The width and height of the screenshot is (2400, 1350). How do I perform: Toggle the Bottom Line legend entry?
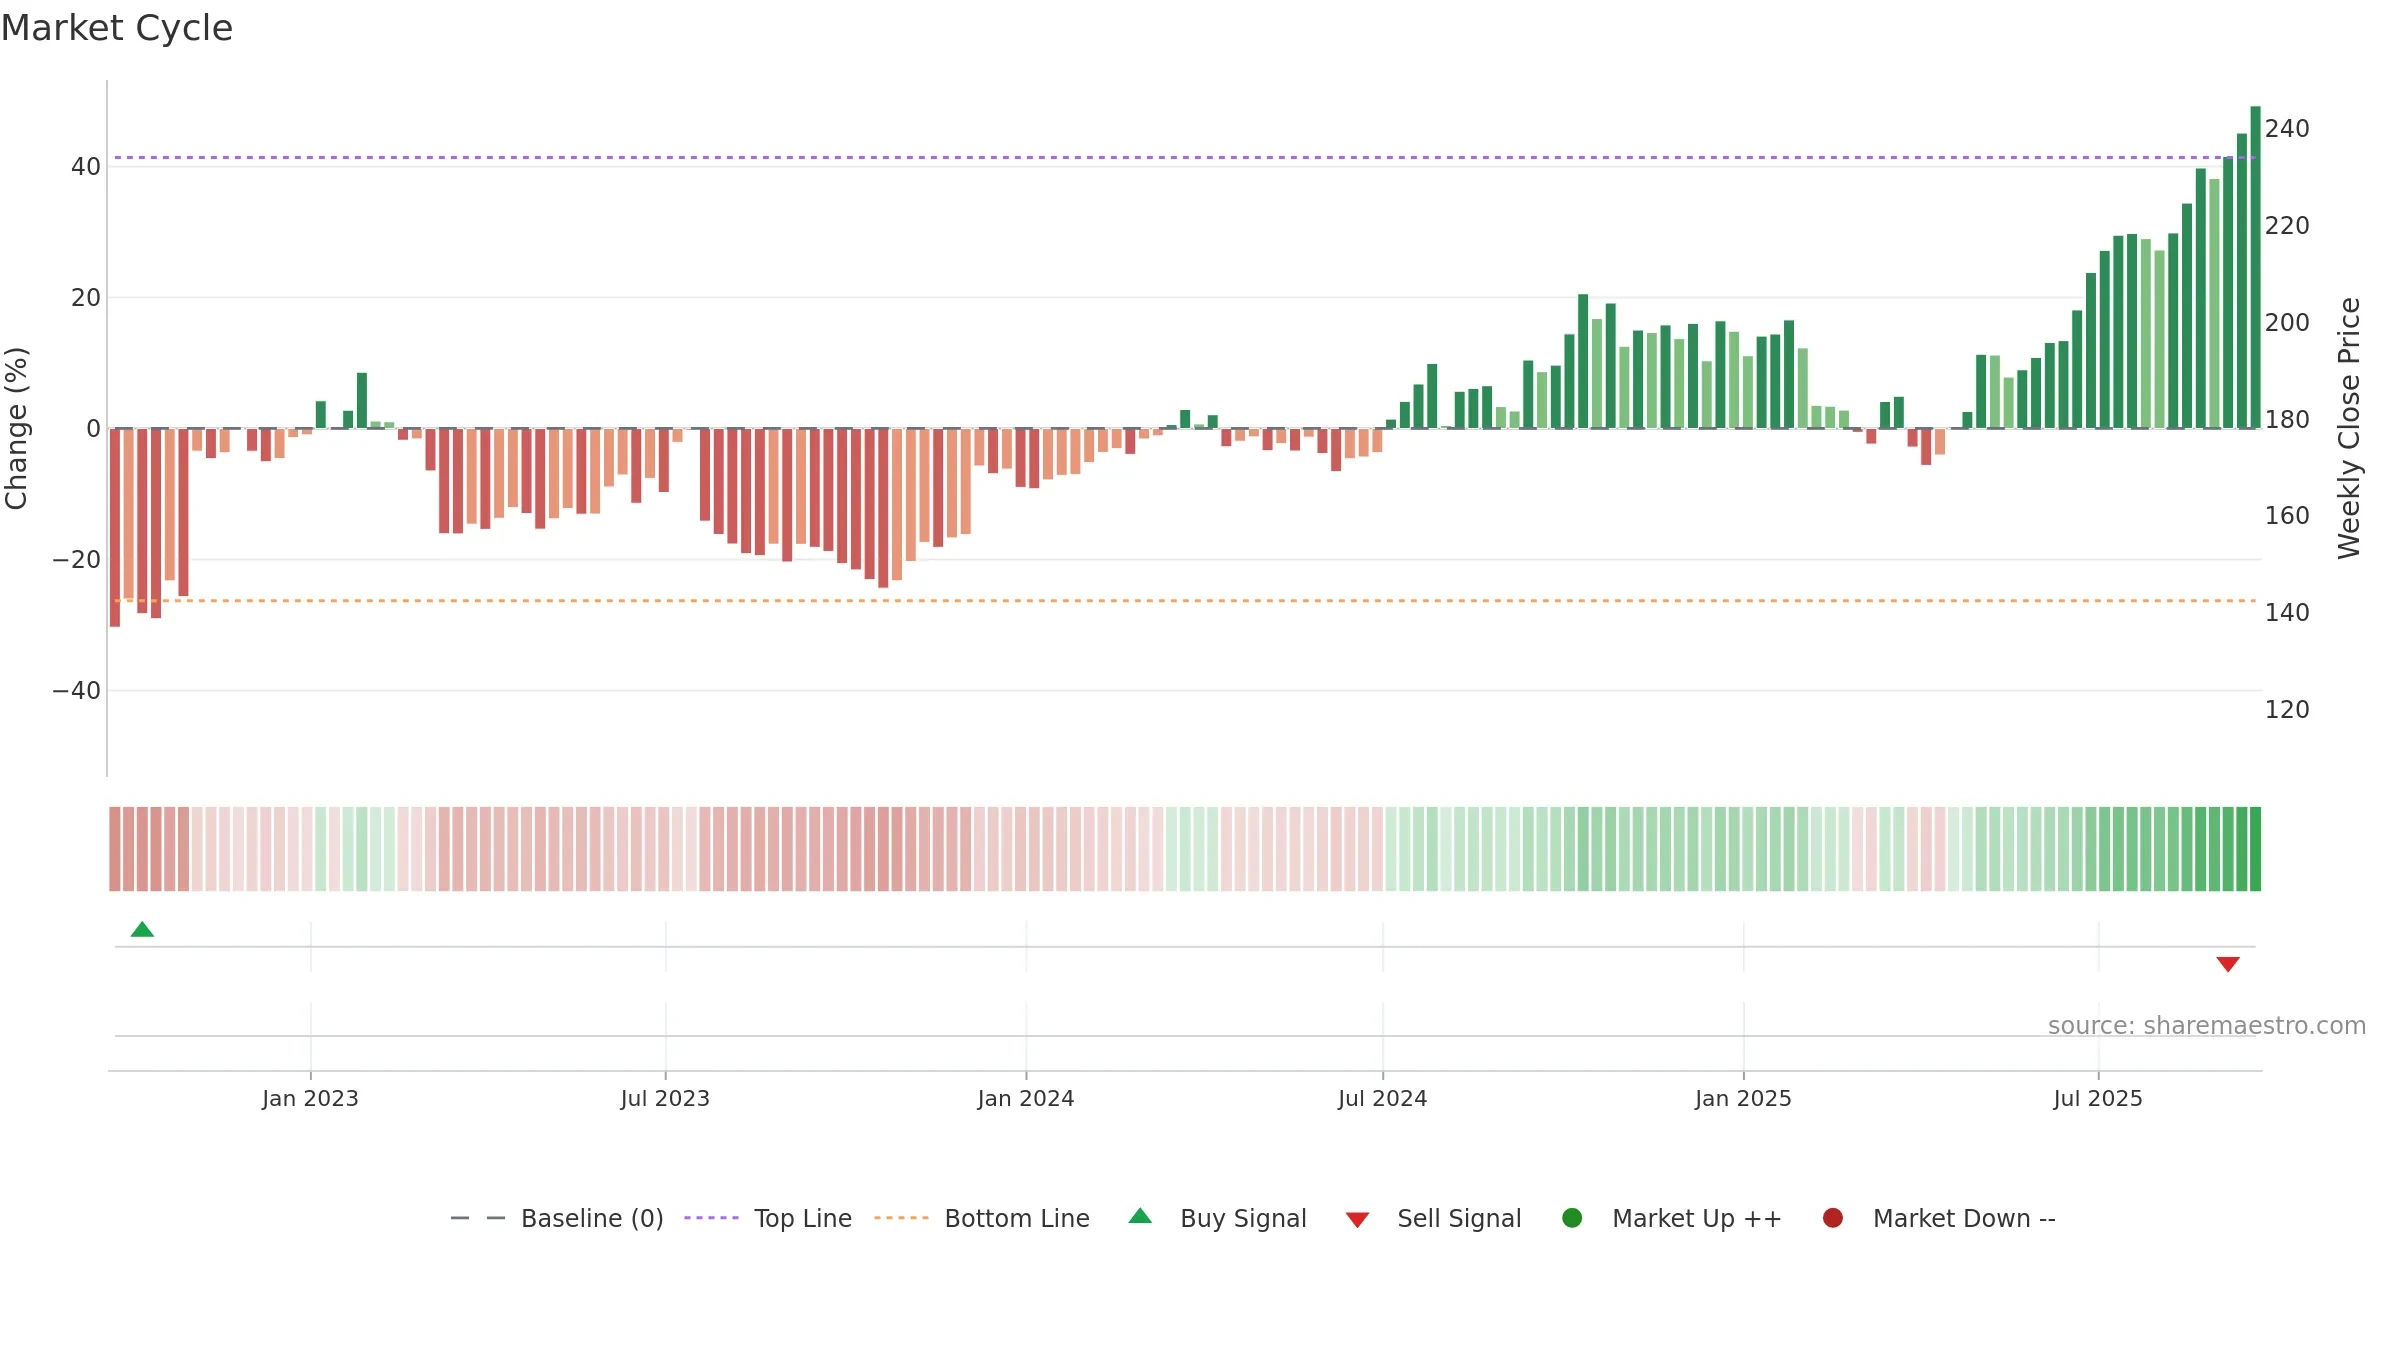[982, 1218]
